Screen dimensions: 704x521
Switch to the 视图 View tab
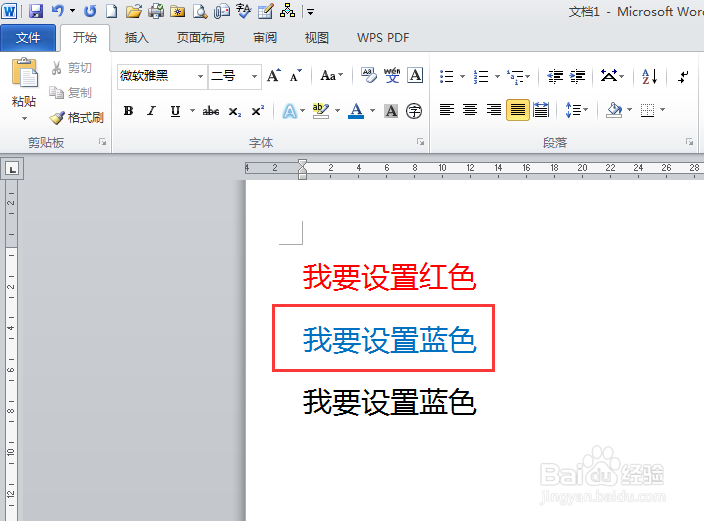[317, 38]
